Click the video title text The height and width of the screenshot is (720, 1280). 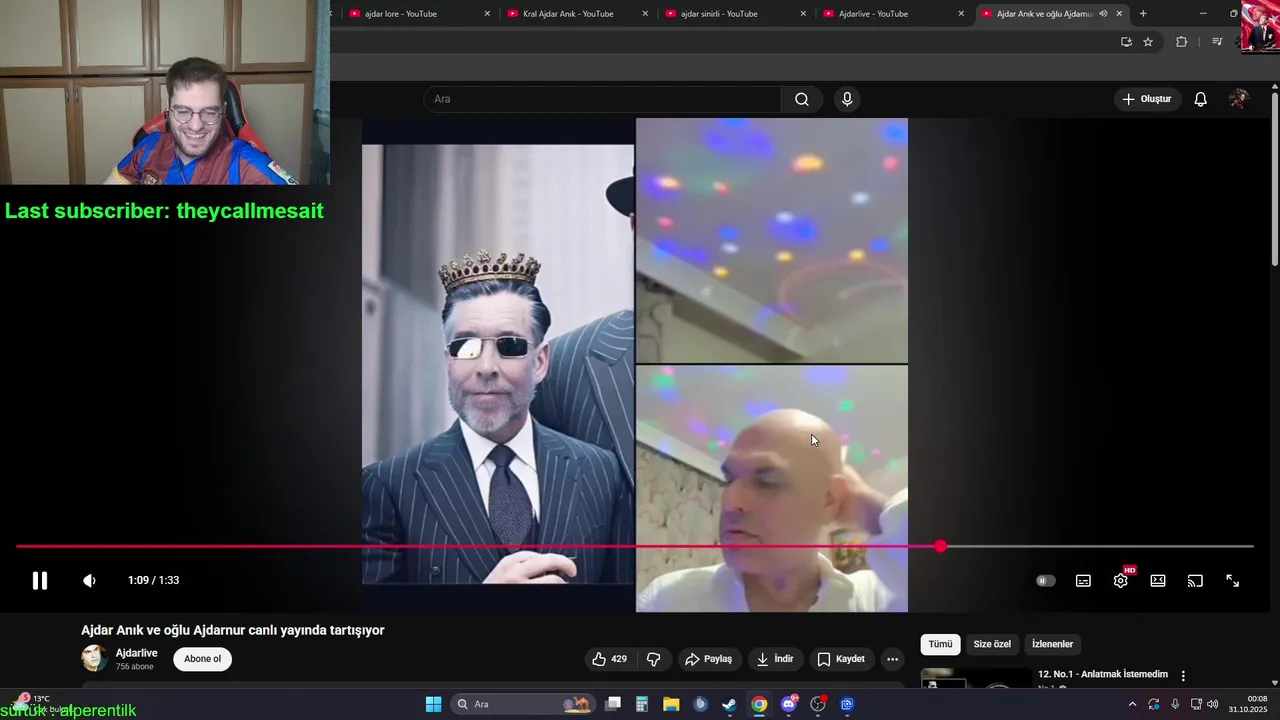tap(233, 630)
